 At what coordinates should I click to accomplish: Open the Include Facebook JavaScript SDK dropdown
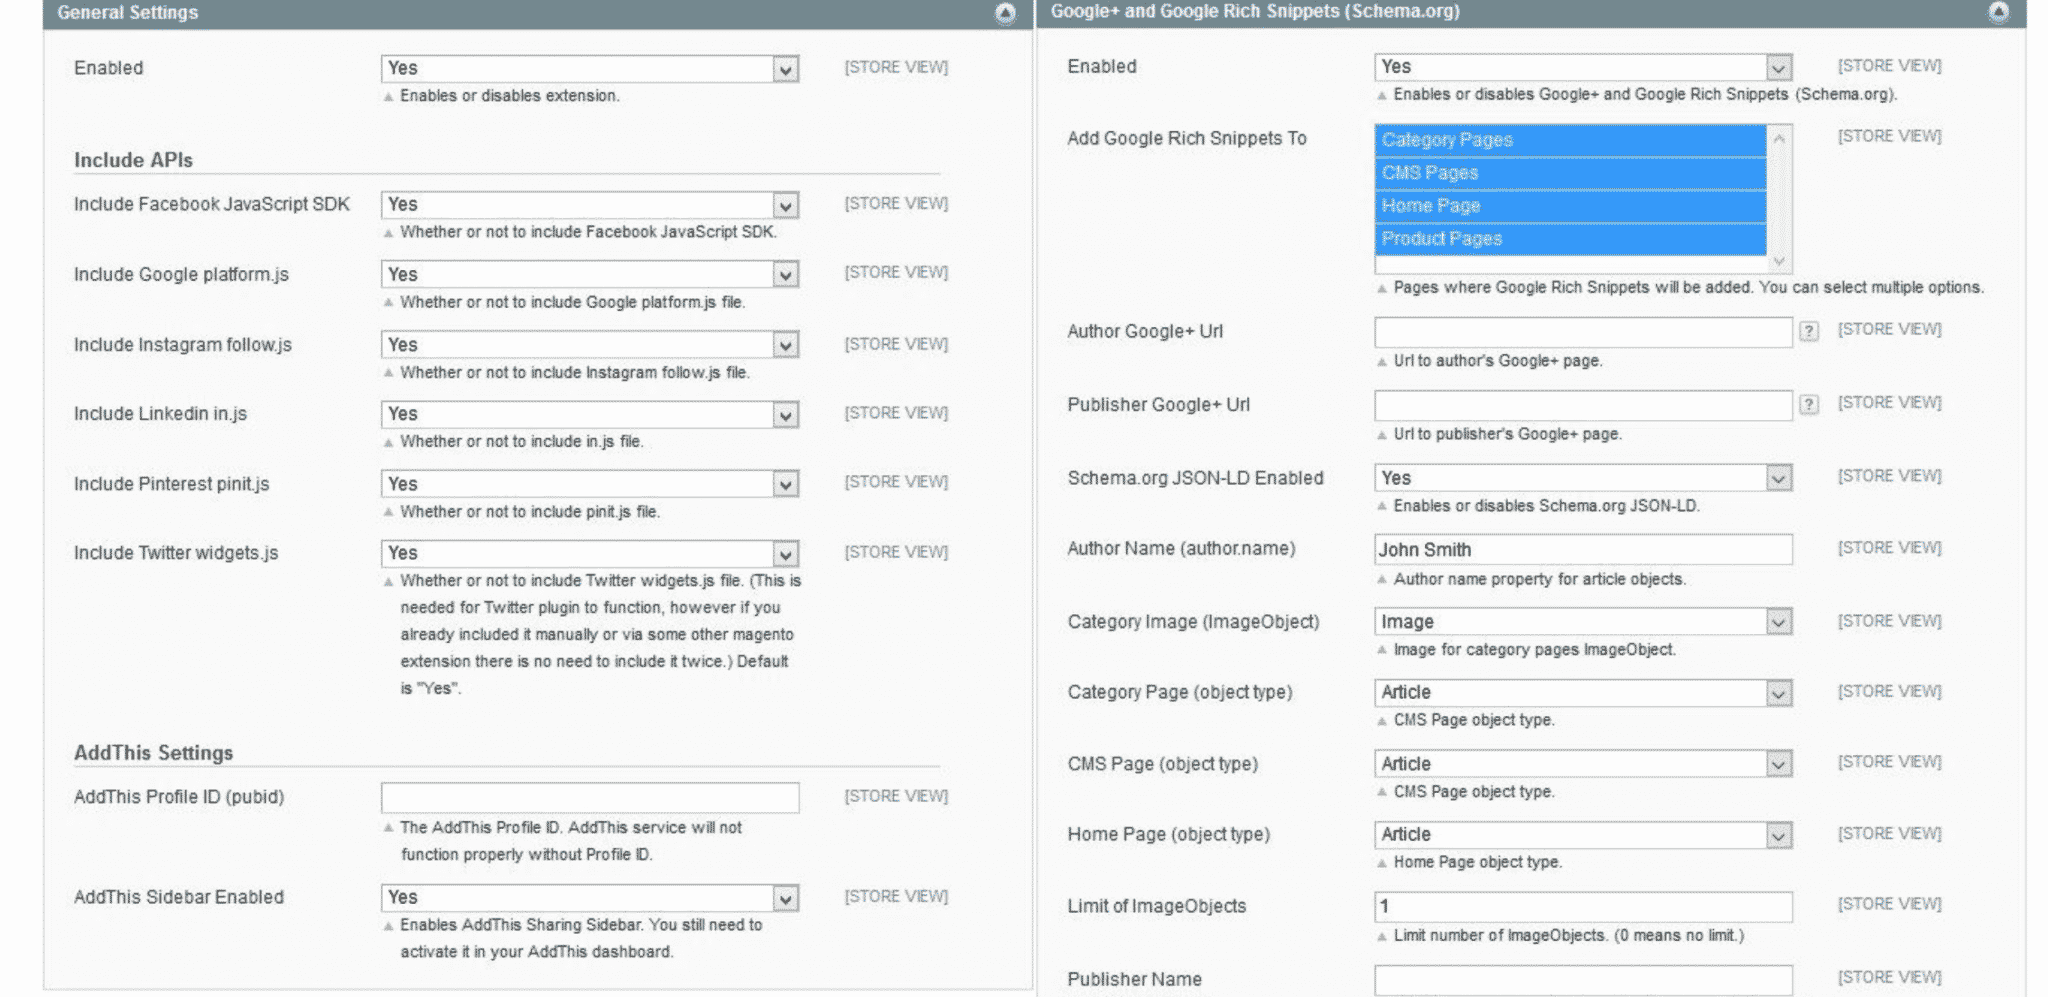click(590, 205)
